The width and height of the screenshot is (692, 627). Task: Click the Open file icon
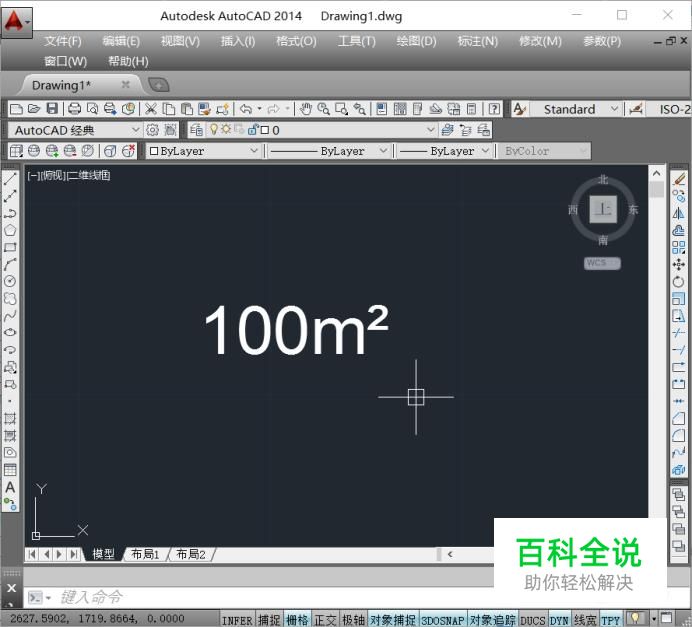(34, 109)
